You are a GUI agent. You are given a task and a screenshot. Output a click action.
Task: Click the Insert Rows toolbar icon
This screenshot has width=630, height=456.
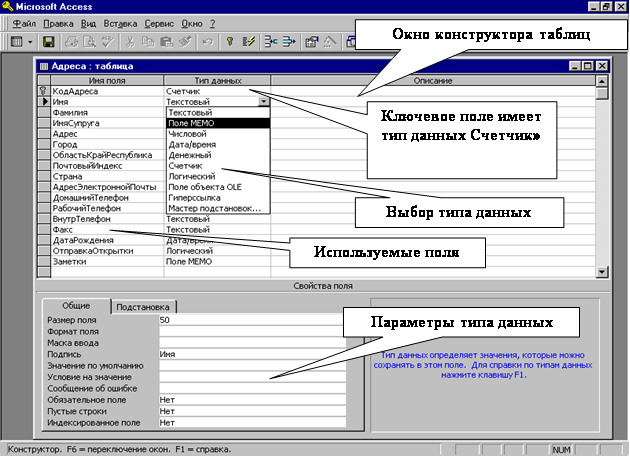pyautogui.click(x=270, y=42)
